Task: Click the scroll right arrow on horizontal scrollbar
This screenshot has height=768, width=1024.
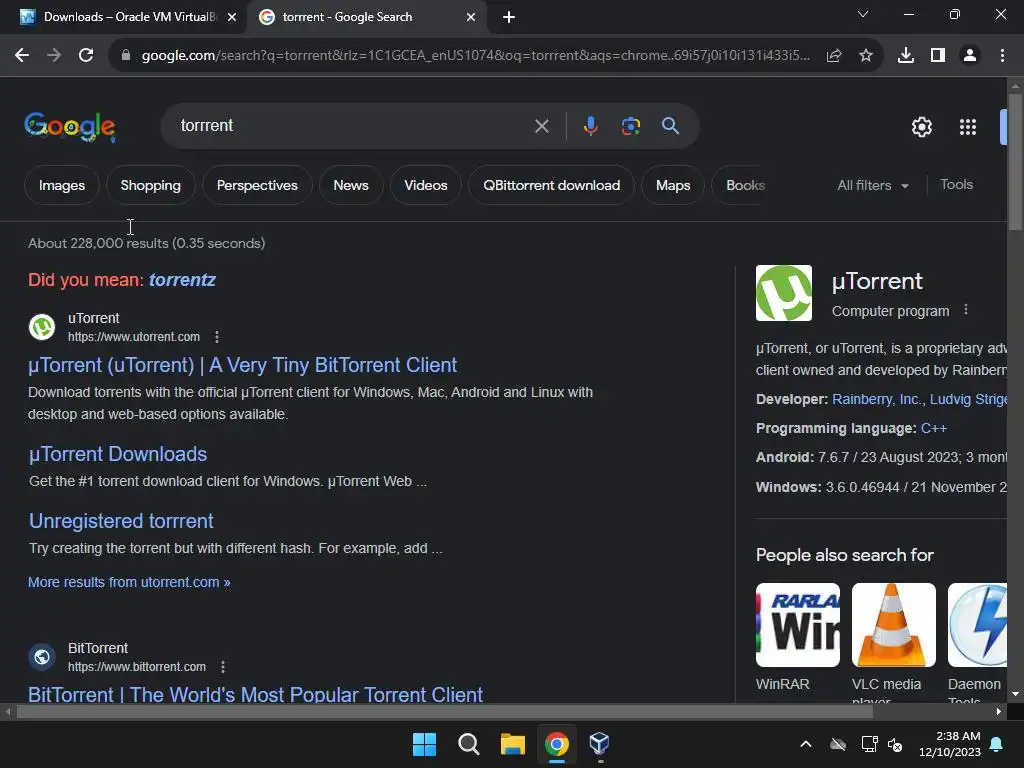Action: (x=999, y=712)
